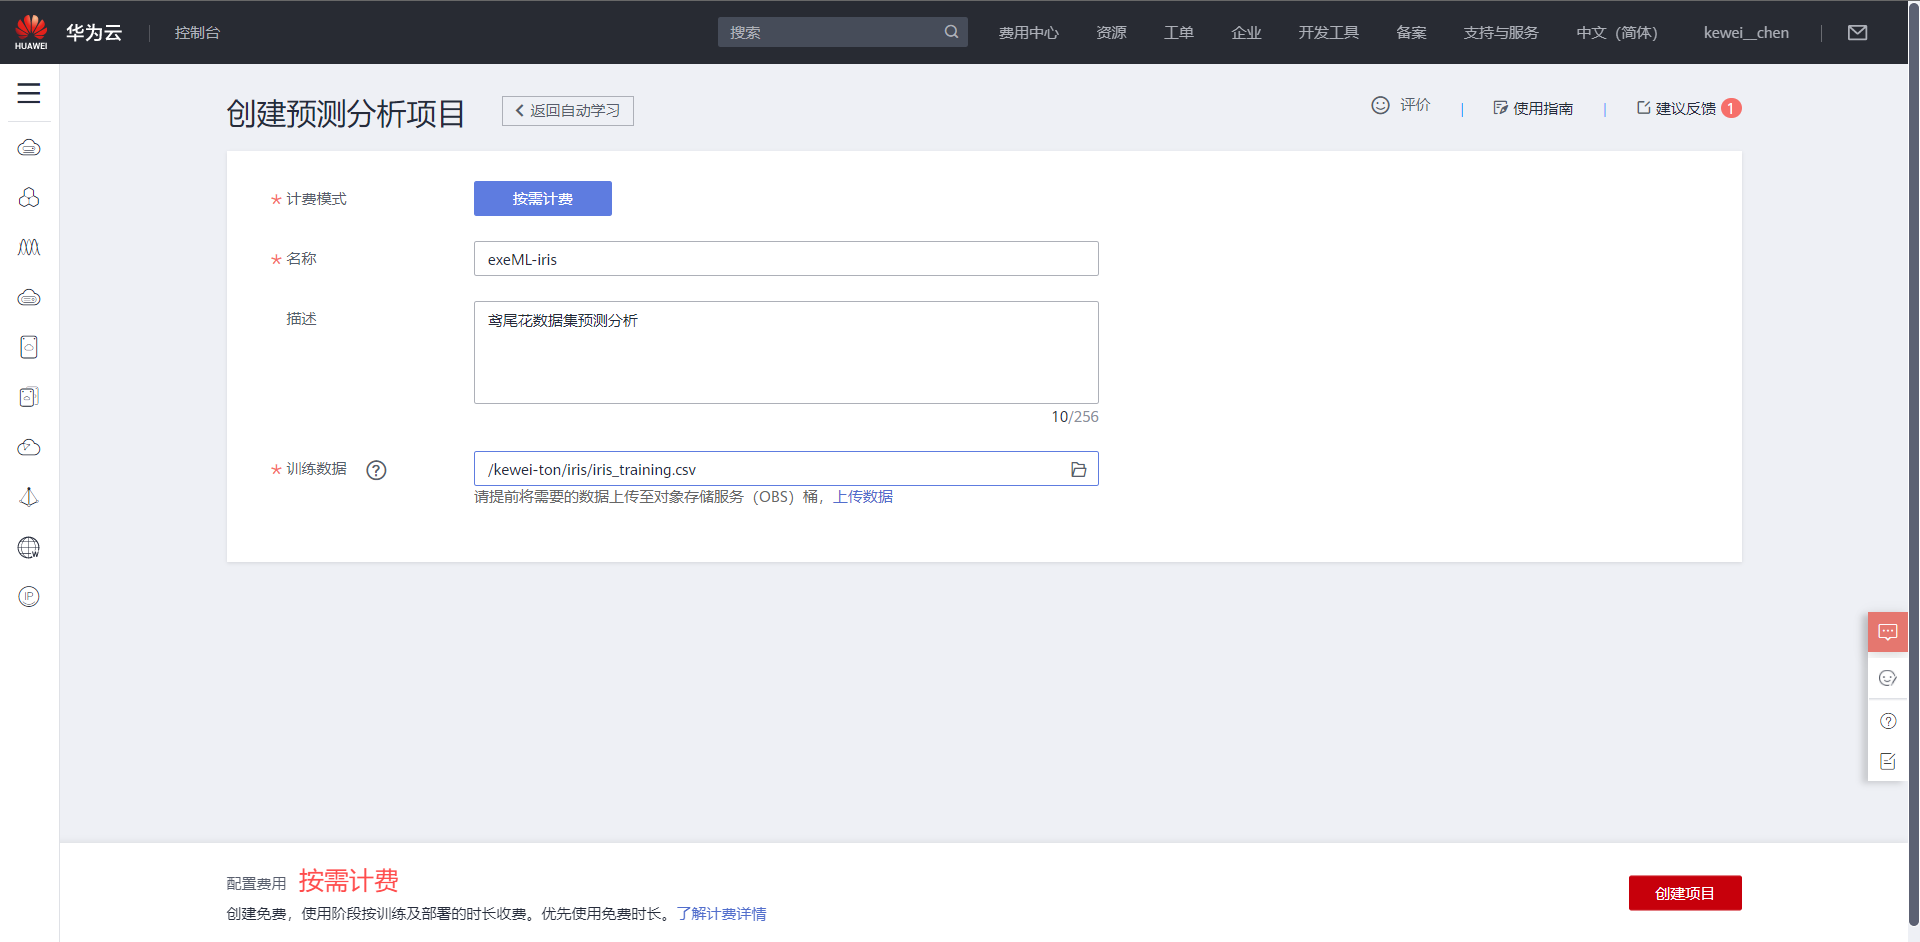Image resolution: width=1920 pixels, height=942 pixels.
Task: Click the single disk cloud sidebar icon
Action: pyautogui.click(x=29, y=347)
